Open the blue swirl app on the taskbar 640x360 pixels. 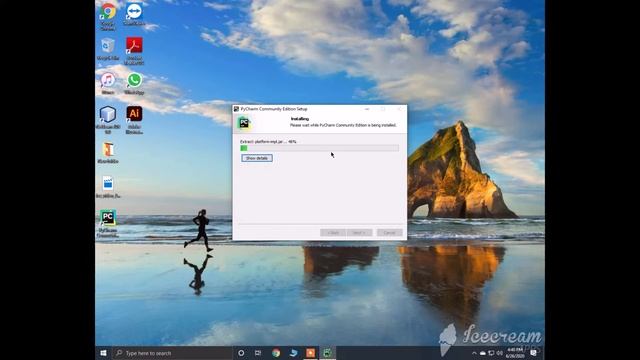tap(293, 353)
